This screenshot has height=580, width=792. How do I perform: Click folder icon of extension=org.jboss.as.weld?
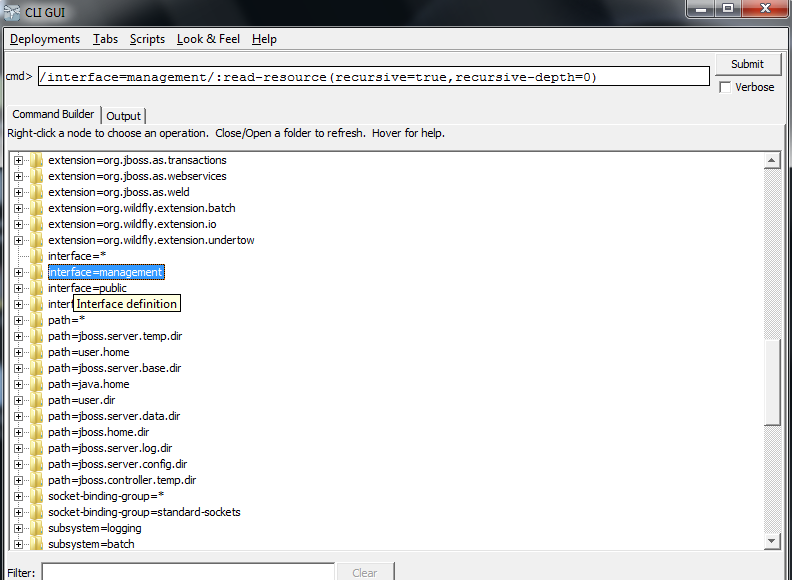click(x=36, y=192)
